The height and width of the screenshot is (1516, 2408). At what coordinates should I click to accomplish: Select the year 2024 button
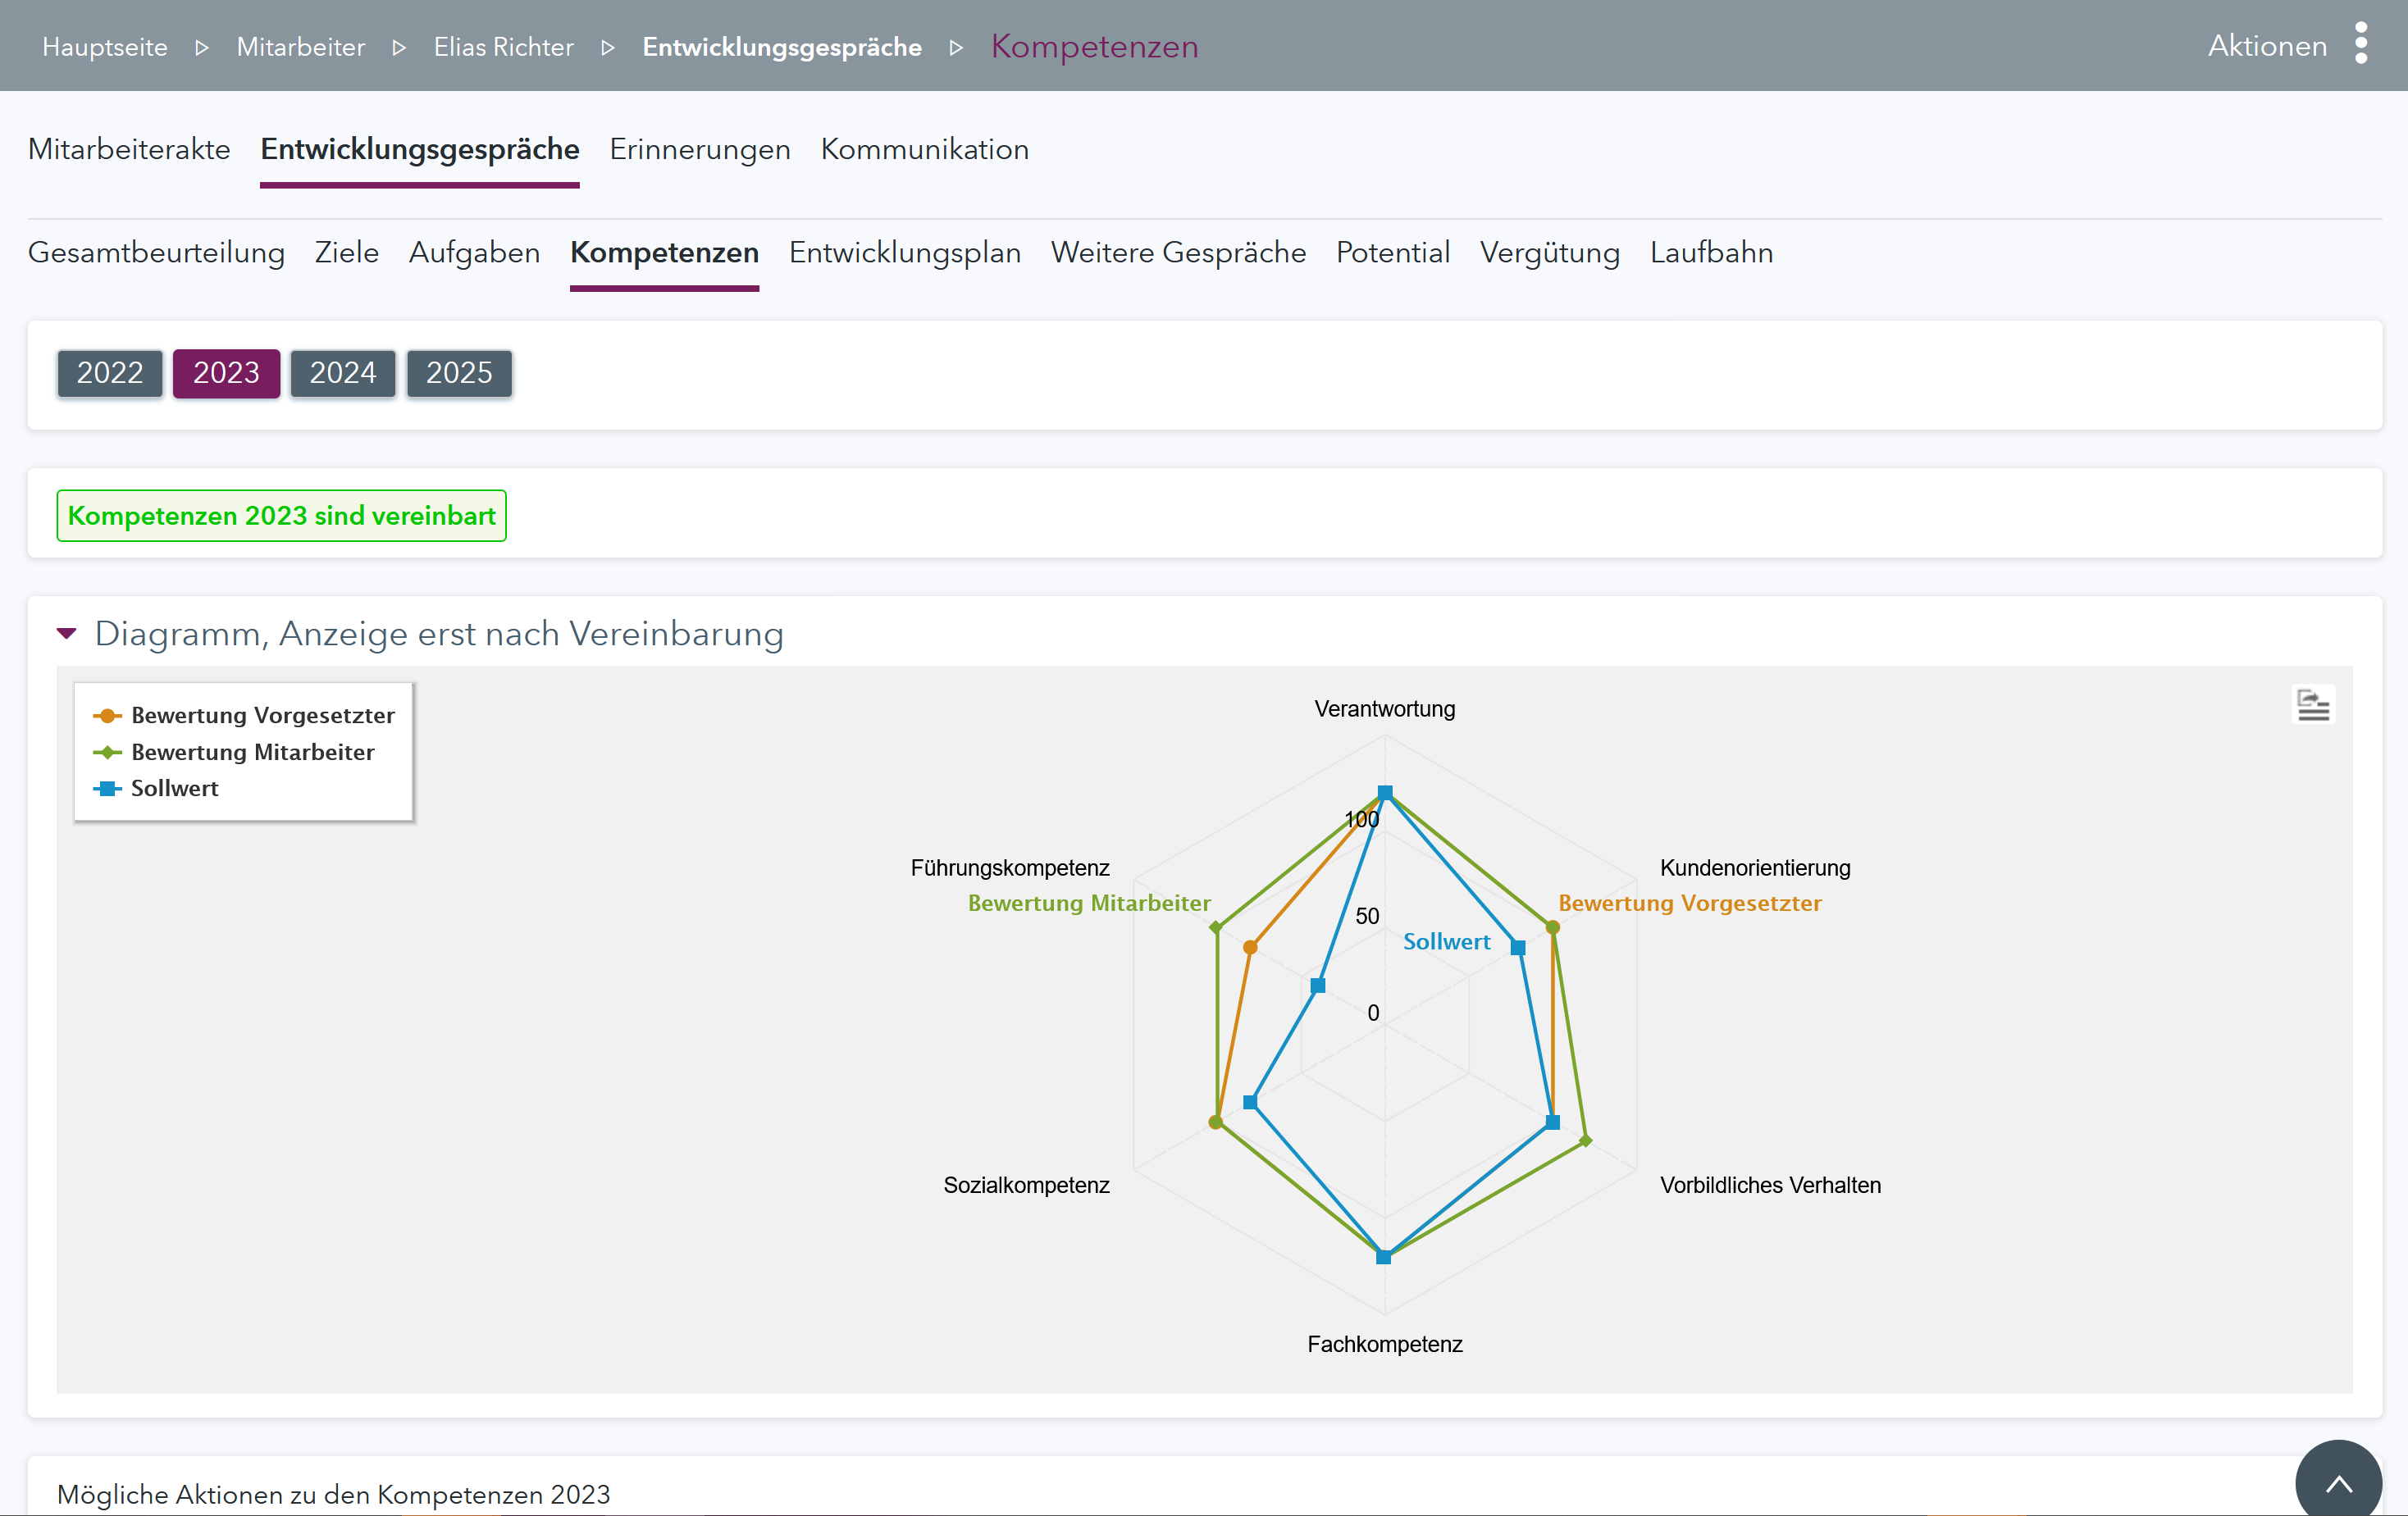coord(342,373)
